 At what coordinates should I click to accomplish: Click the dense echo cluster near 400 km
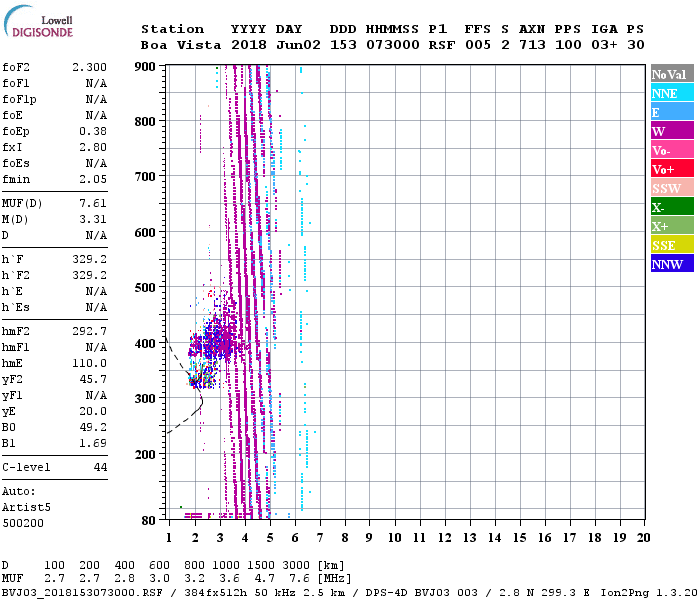click(214, 345)
